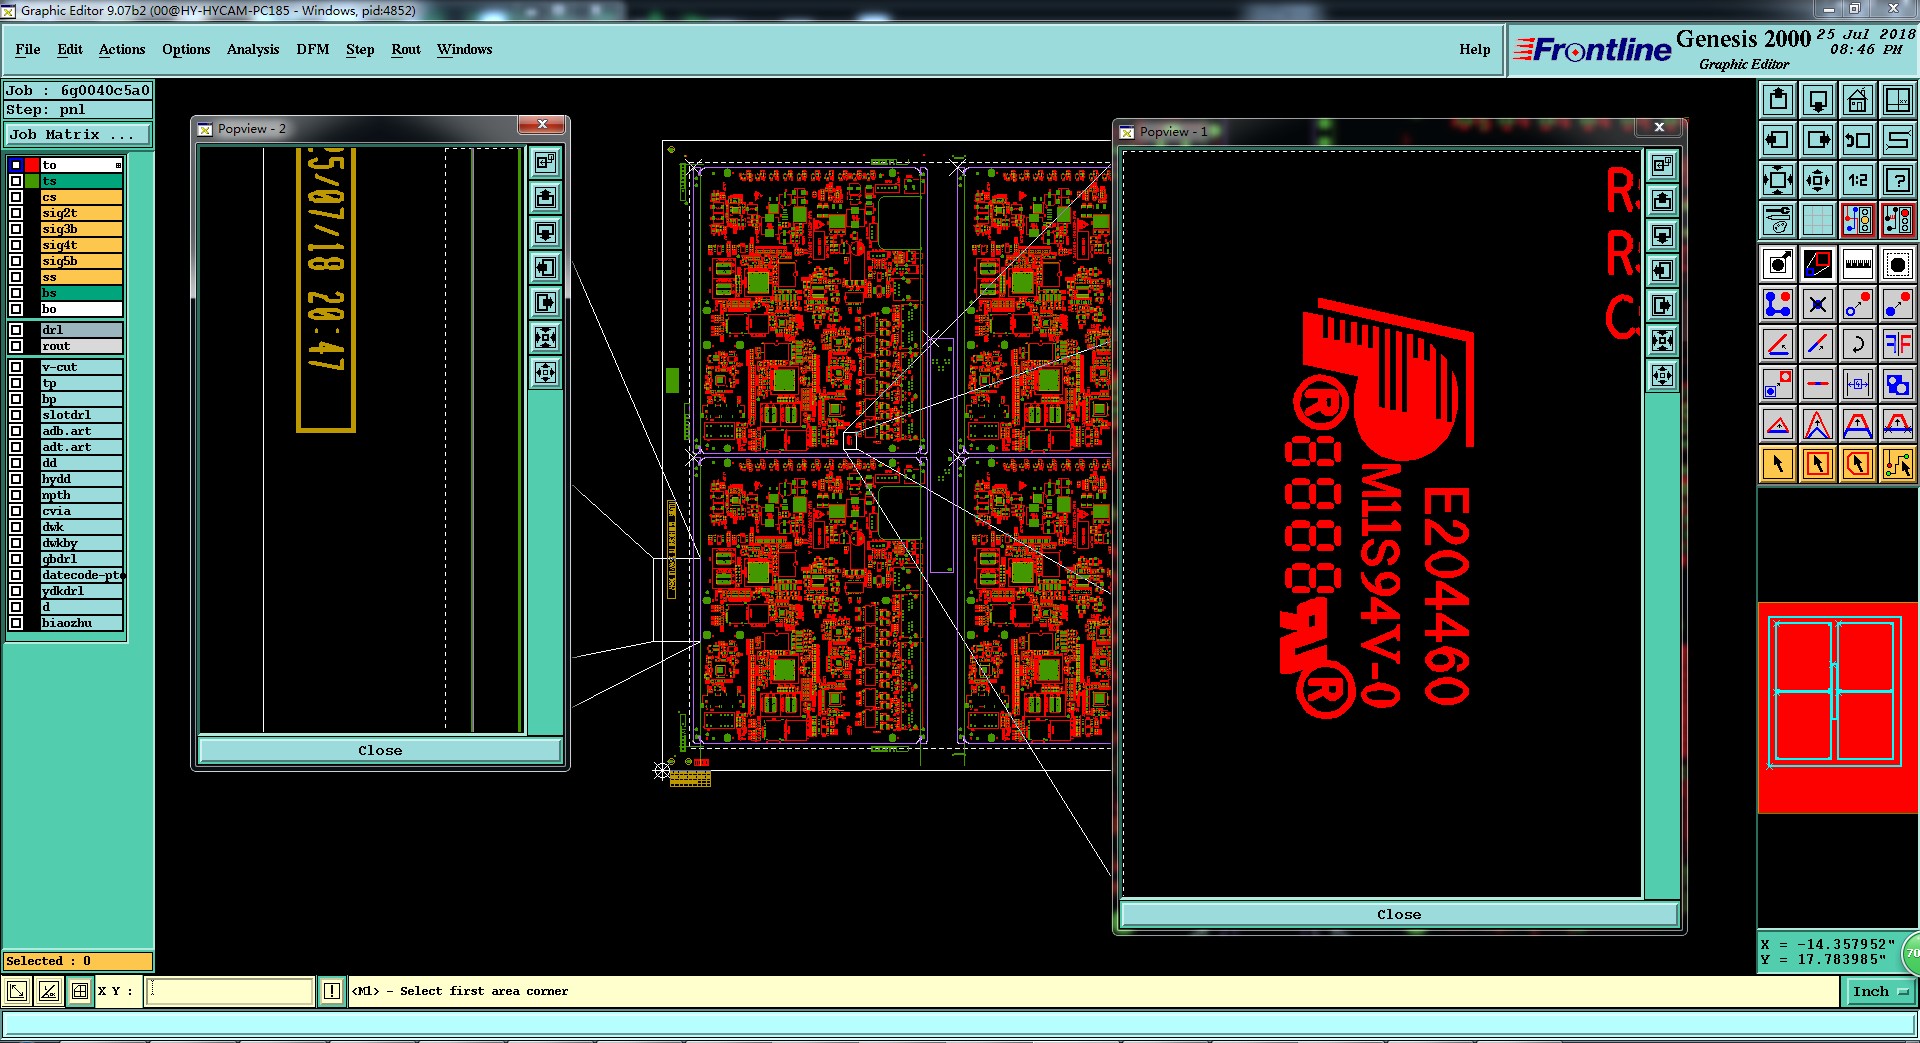Open the Rout menu
The width and height of the screenshot is (1920, 1043).
pyautogui.click(x=406, y=49)
